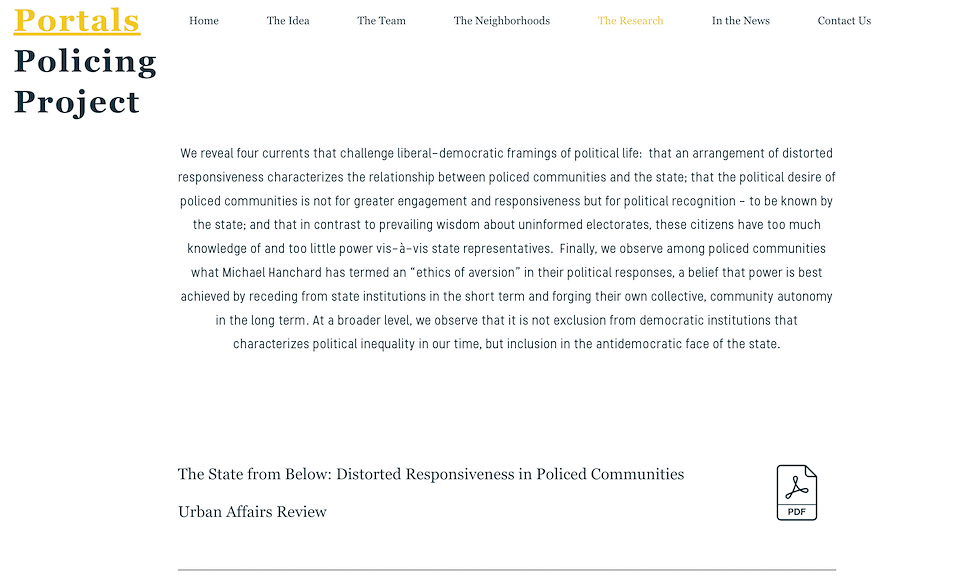Click the yellow Portals logo link

[77, 20]
